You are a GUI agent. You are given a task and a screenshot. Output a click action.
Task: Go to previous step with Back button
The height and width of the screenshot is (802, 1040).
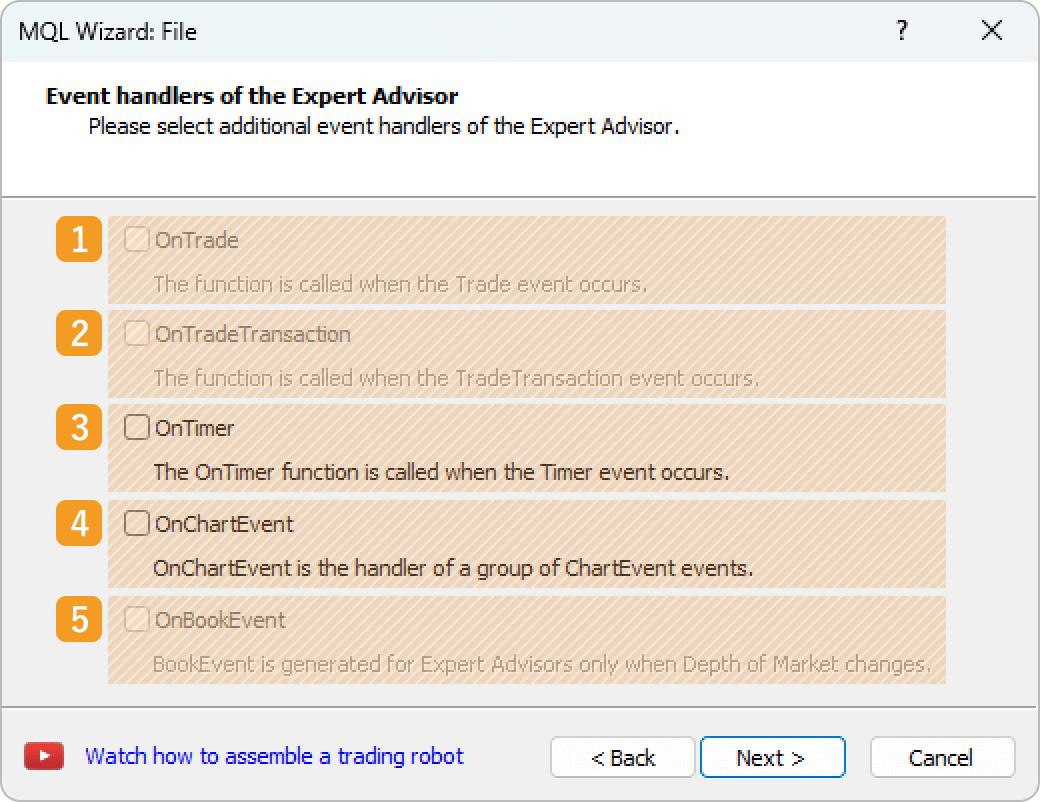pos(622,758)
